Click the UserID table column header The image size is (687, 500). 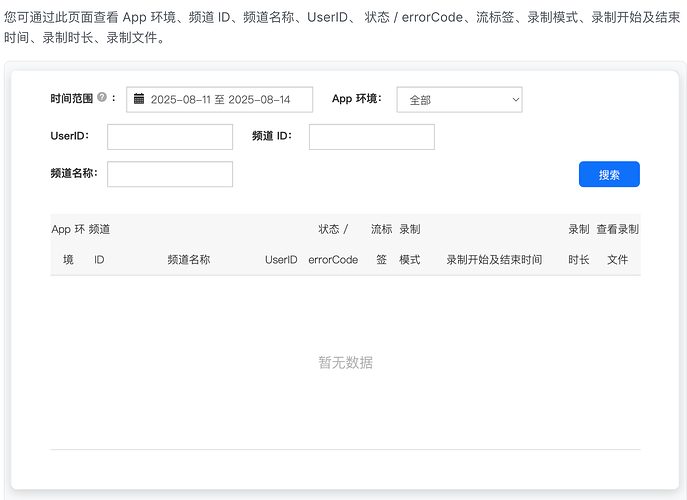281,259
